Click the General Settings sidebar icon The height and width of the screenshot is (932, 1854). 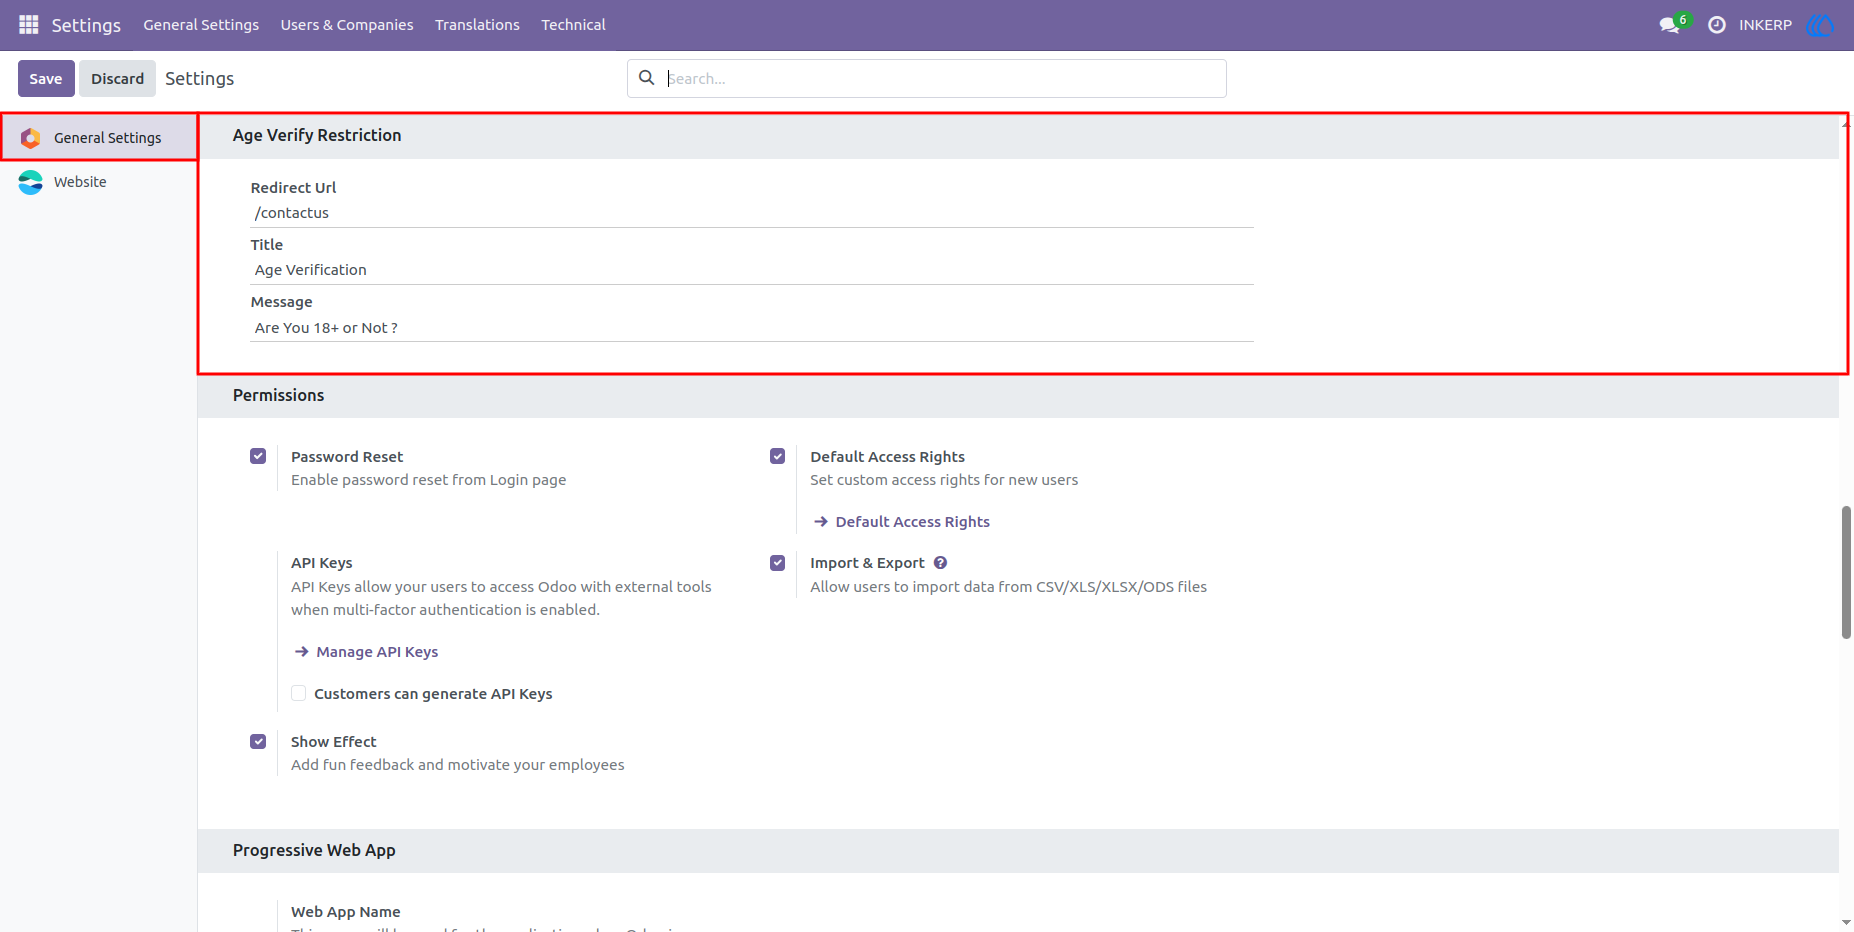(31, 138)
